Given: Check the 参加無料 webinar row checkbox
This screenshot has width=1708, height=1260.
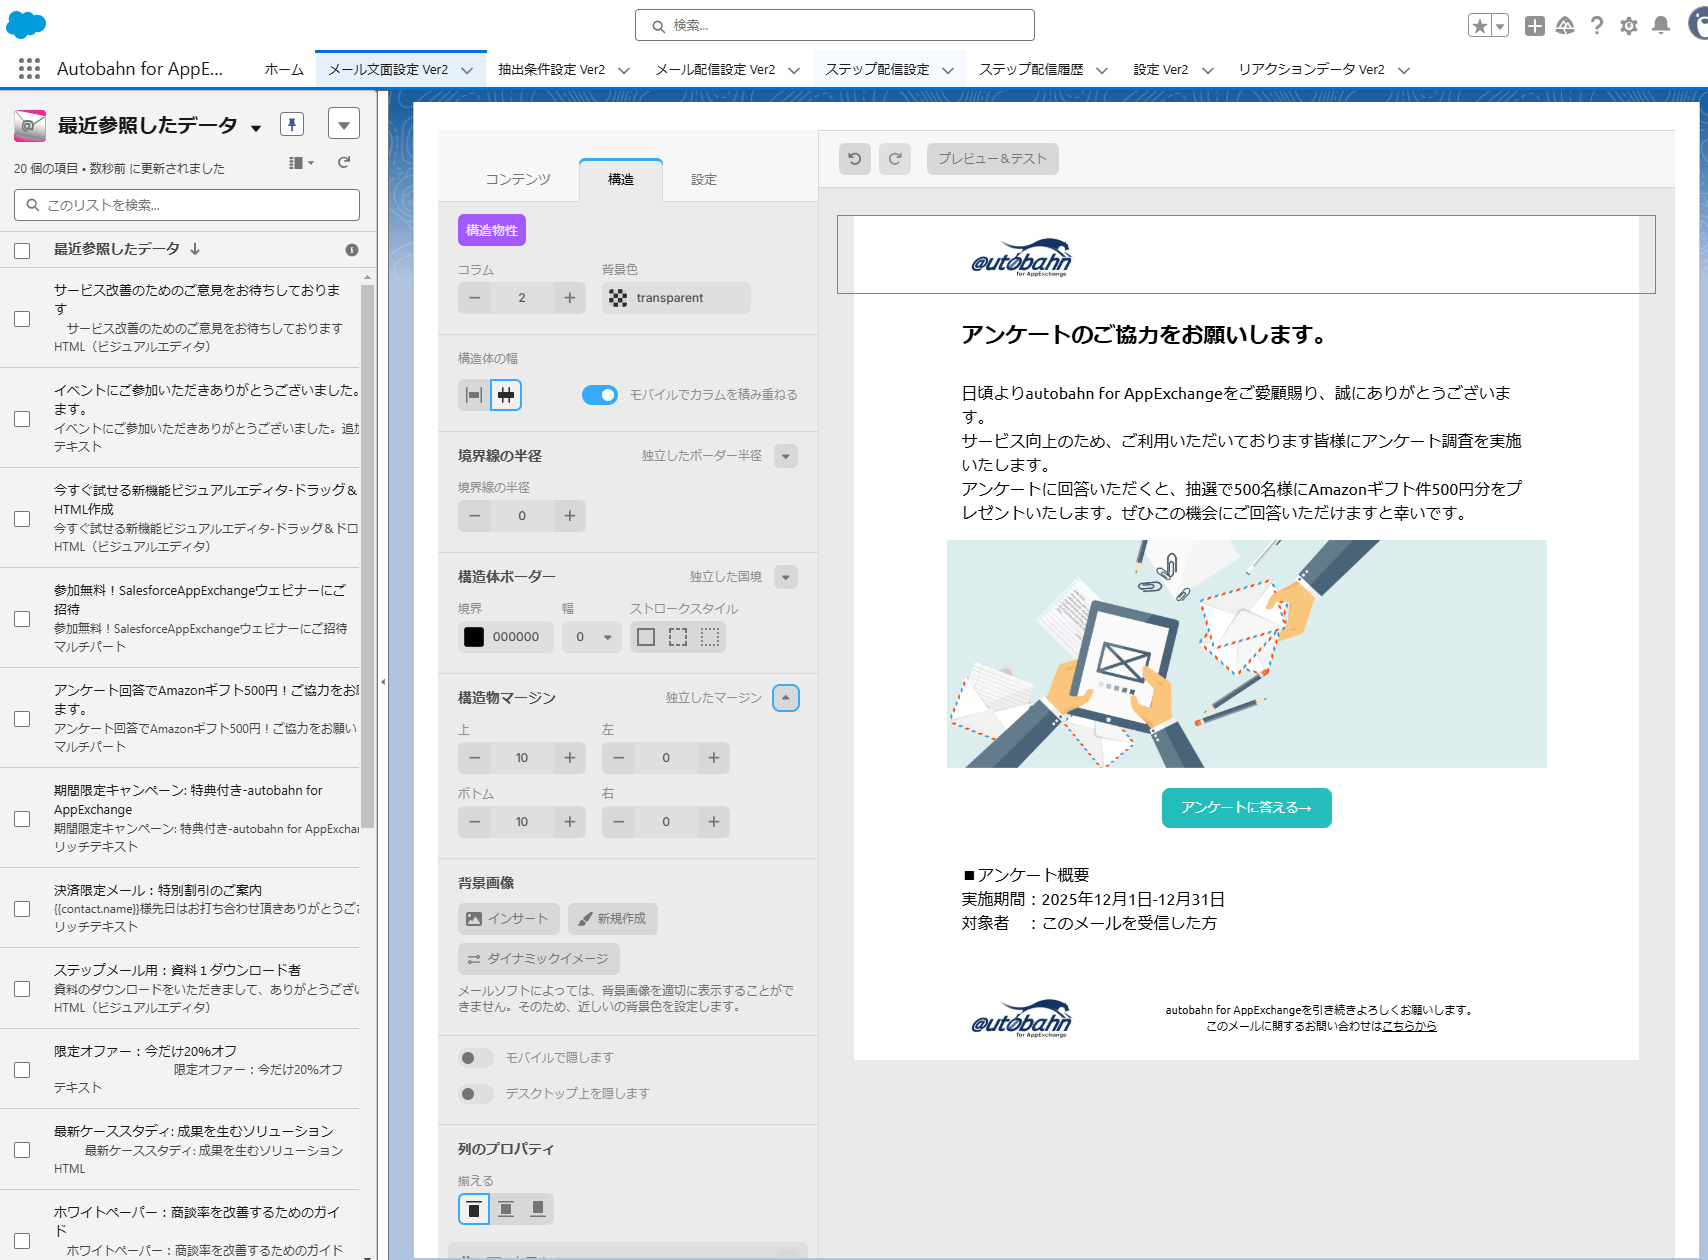Looking at the screenshot, I should point(22,619).
